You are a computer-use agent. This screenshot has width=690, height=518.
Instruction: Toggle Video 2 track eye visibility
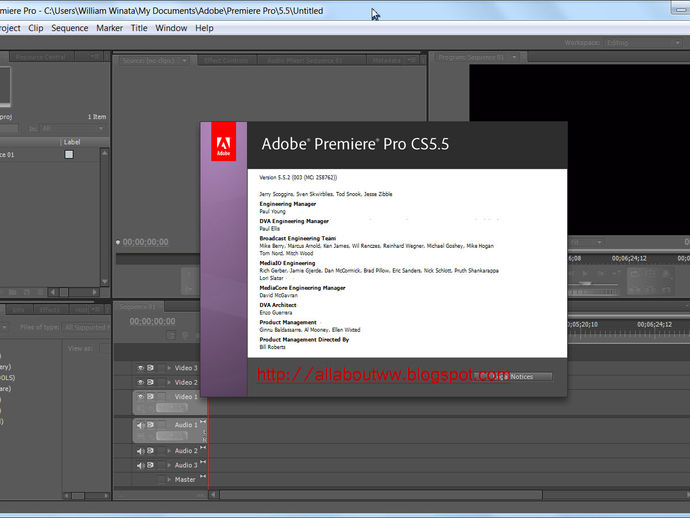pos(140,382)
